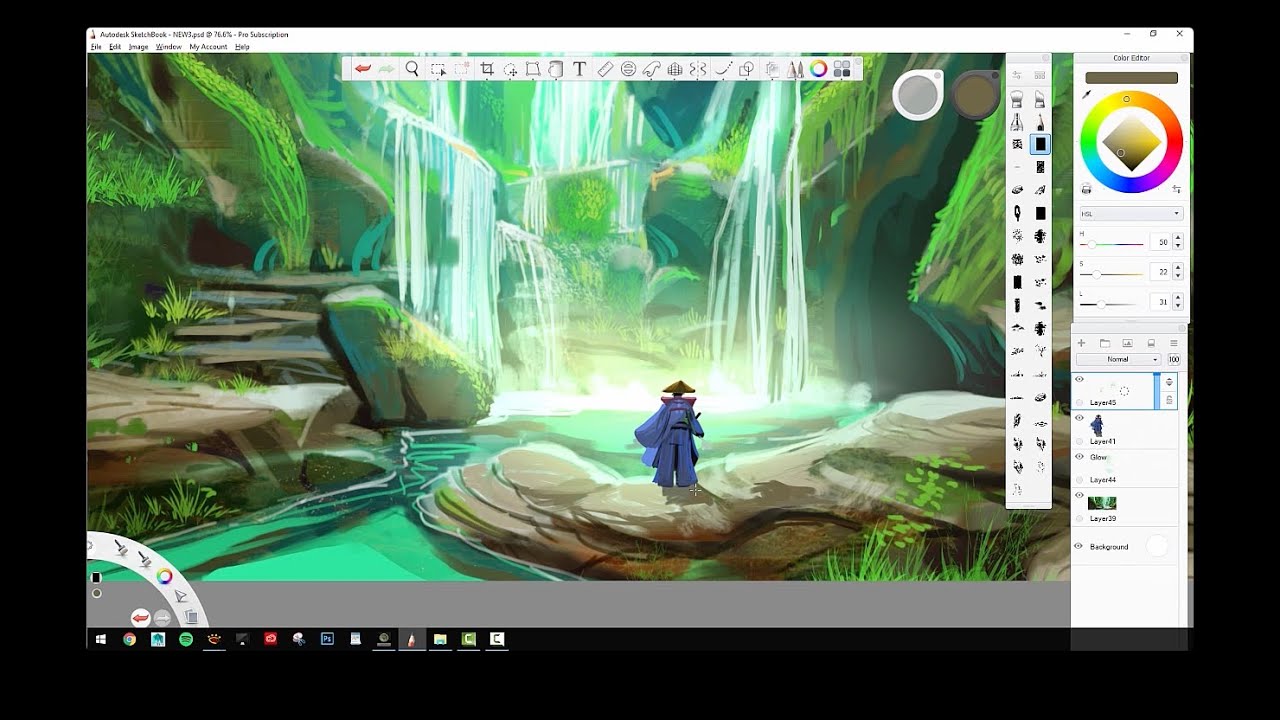Image resolution: width=1280 pixels, height=720 pixels.
Task: Open the Normal blend mode dropdown
Action: [1118, 359]
